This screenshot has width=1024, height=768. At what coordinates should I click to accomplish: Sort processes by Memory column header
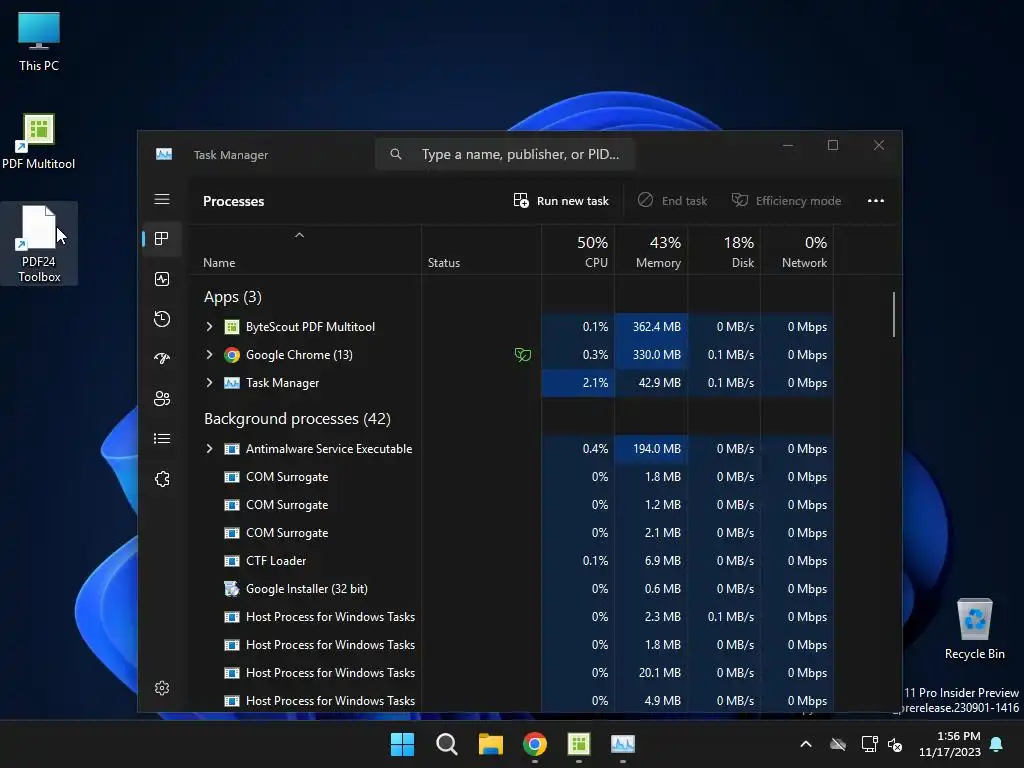tap(651, 251)
